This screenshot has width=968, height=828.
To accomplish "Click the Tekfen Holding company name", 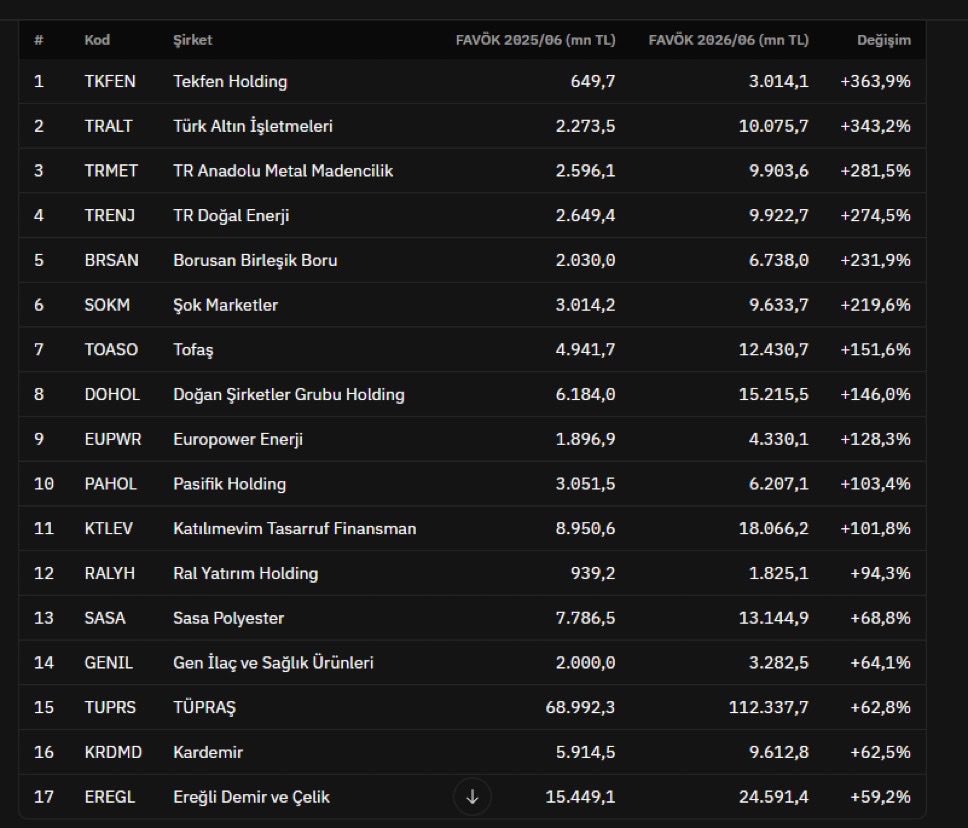I will point(230,82).
